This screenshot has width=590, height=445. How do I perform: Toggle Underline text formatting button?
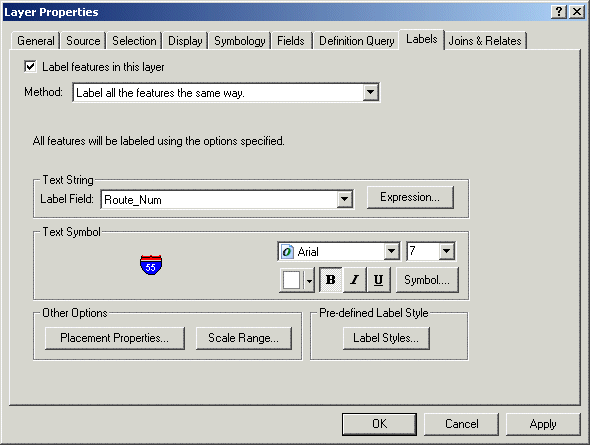378,279
